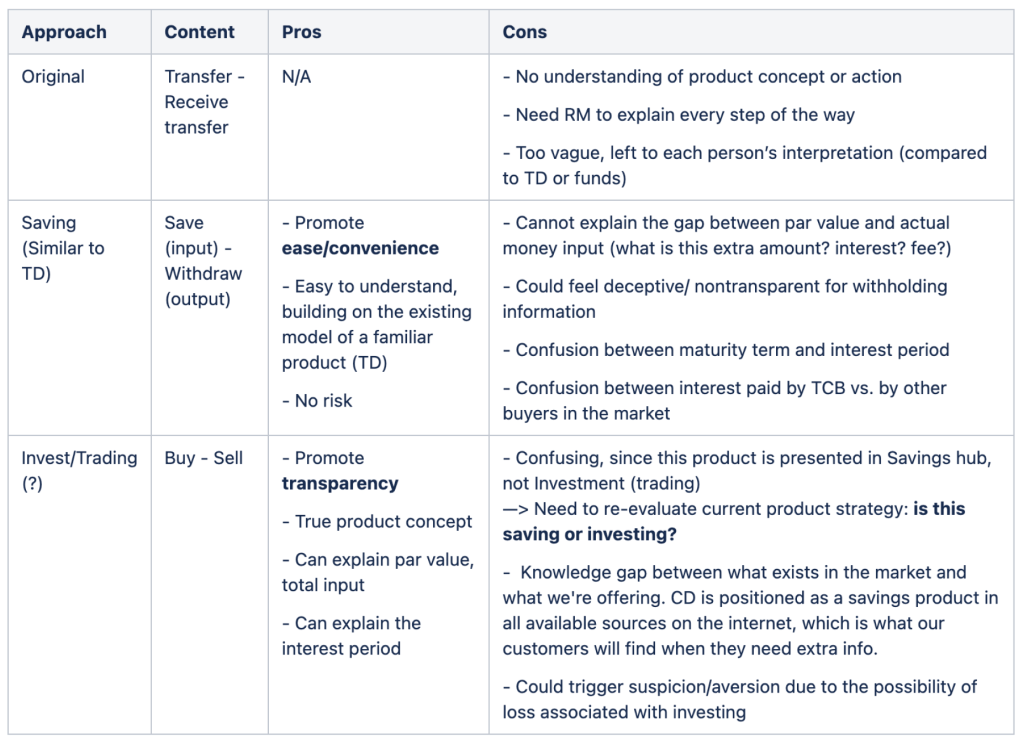
Task: Click the Content column header
Action: pos(200,32)
